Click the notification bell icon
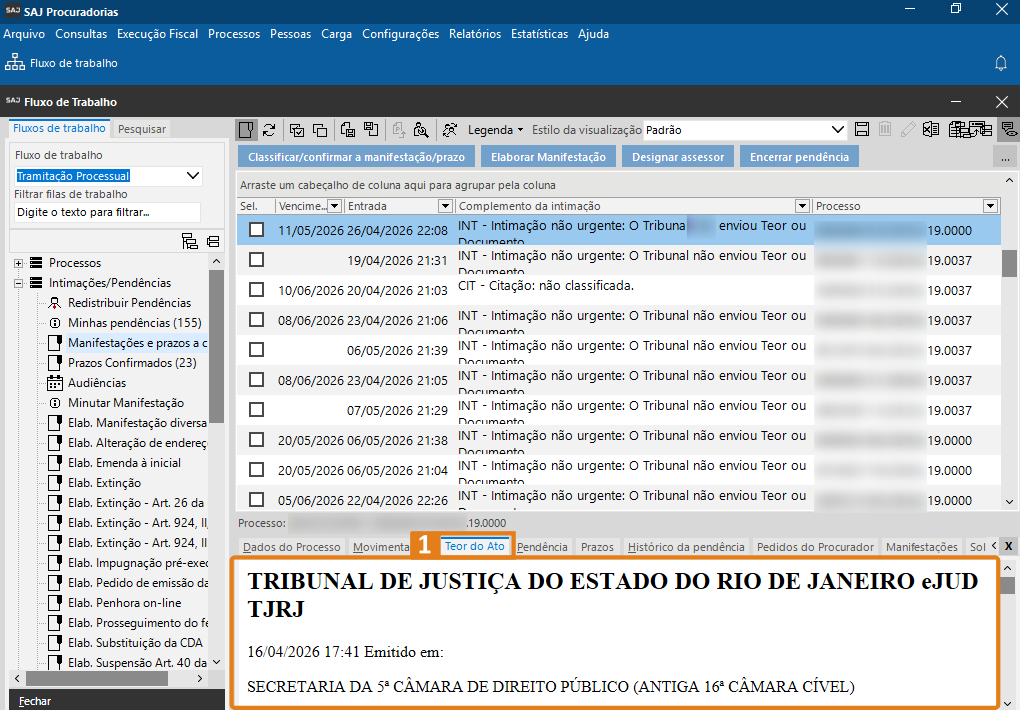Viewport: 1020px width, 710px height. [x=1001, y=63]
